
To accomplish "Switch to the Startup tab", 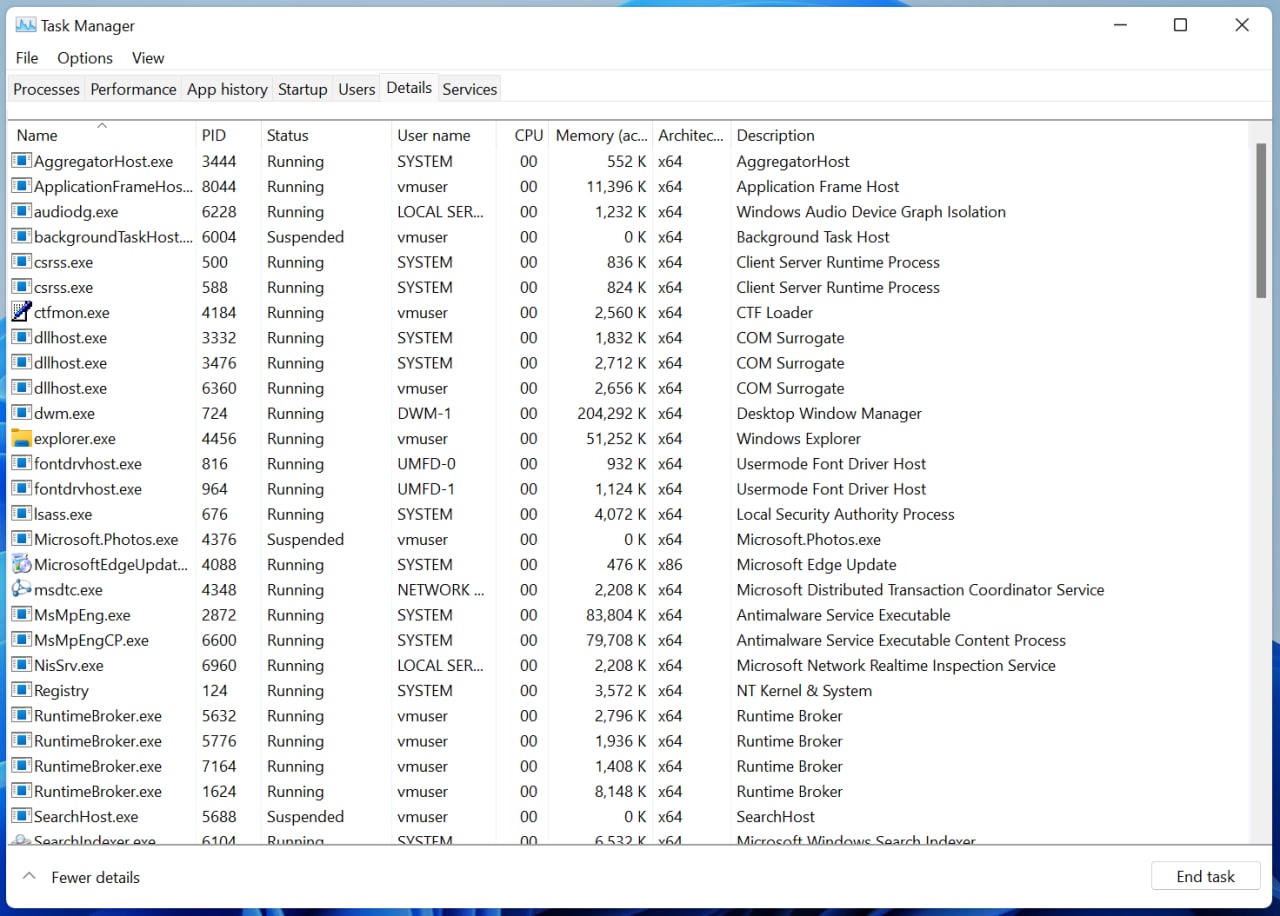I will point(302,89).
